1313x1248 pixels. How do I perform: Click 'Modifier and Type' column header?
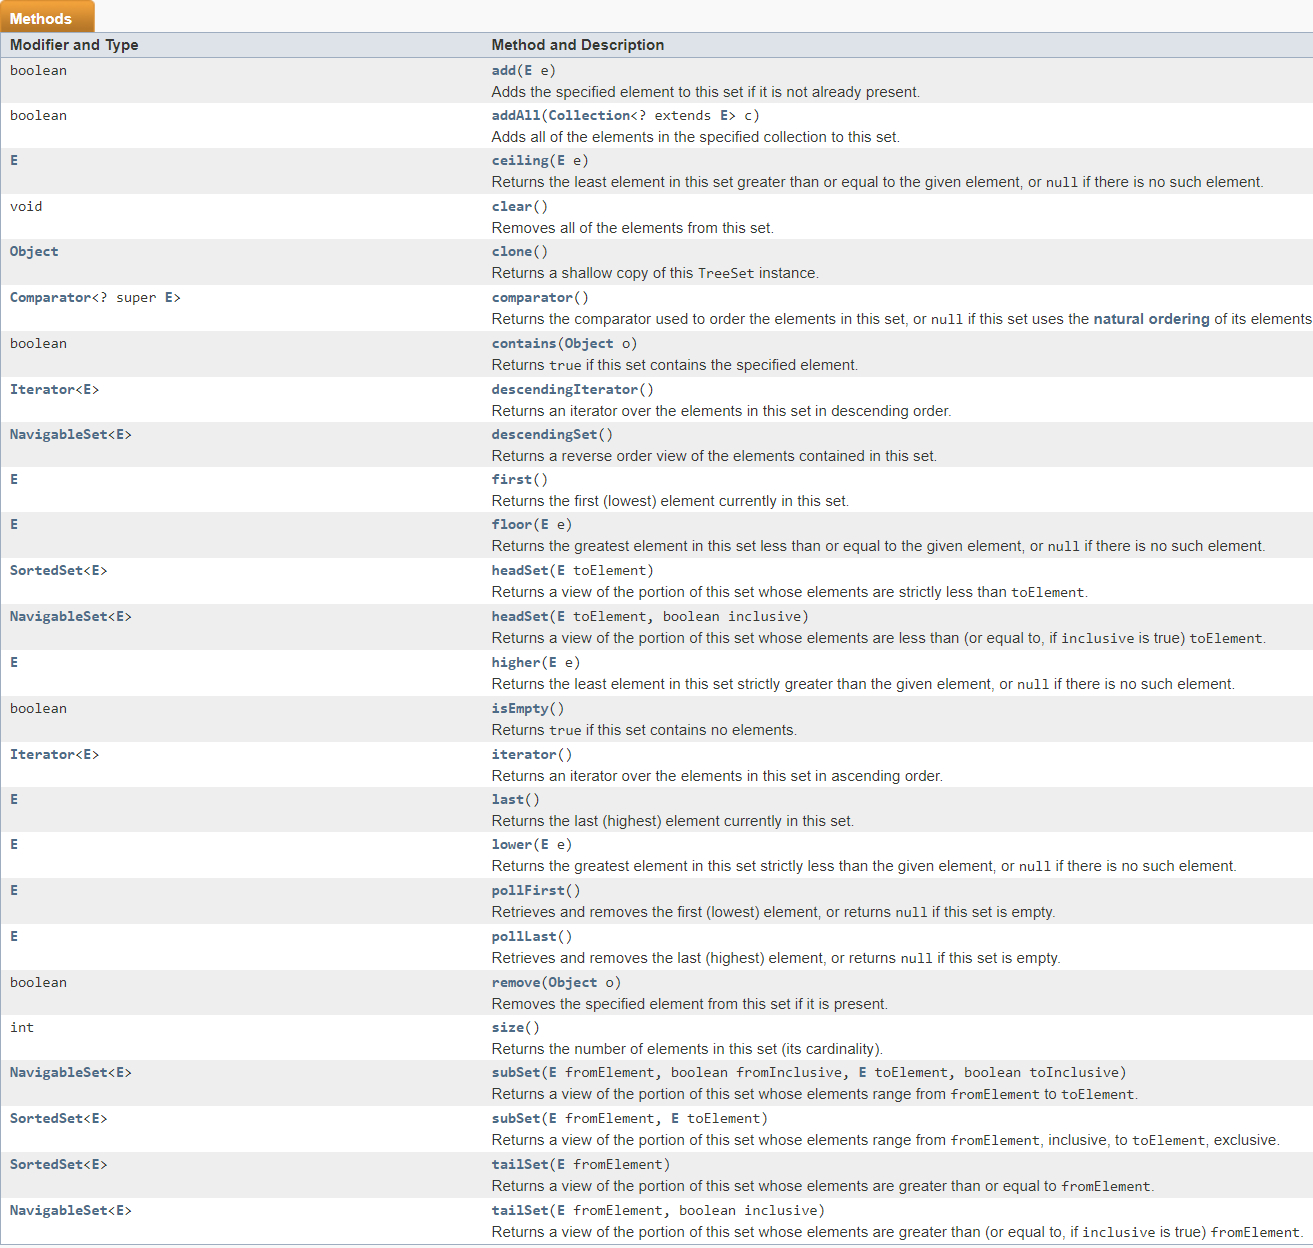tap(74, 45)
